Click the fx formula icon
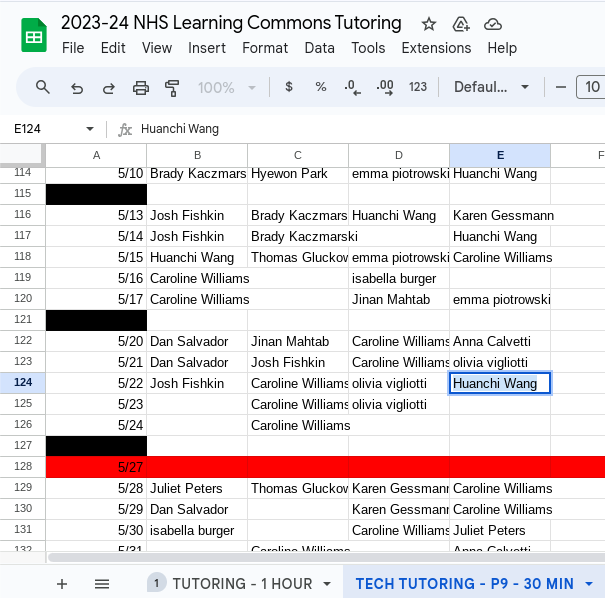605x598 pixels. (125, 129)
